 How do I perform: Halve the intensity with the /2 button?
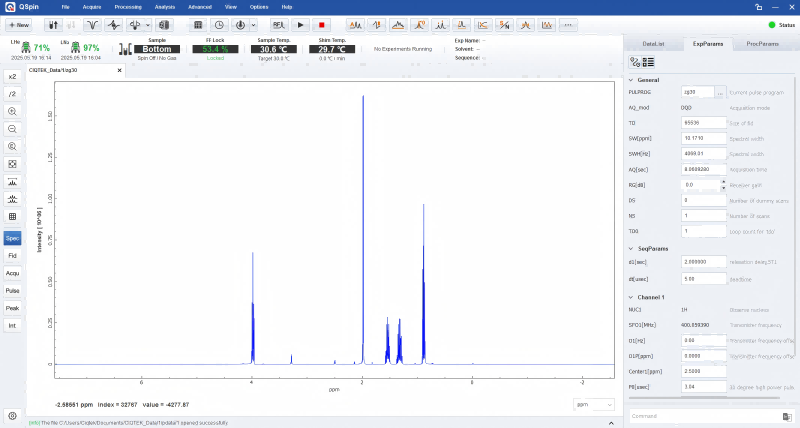(x=12, y=93)
